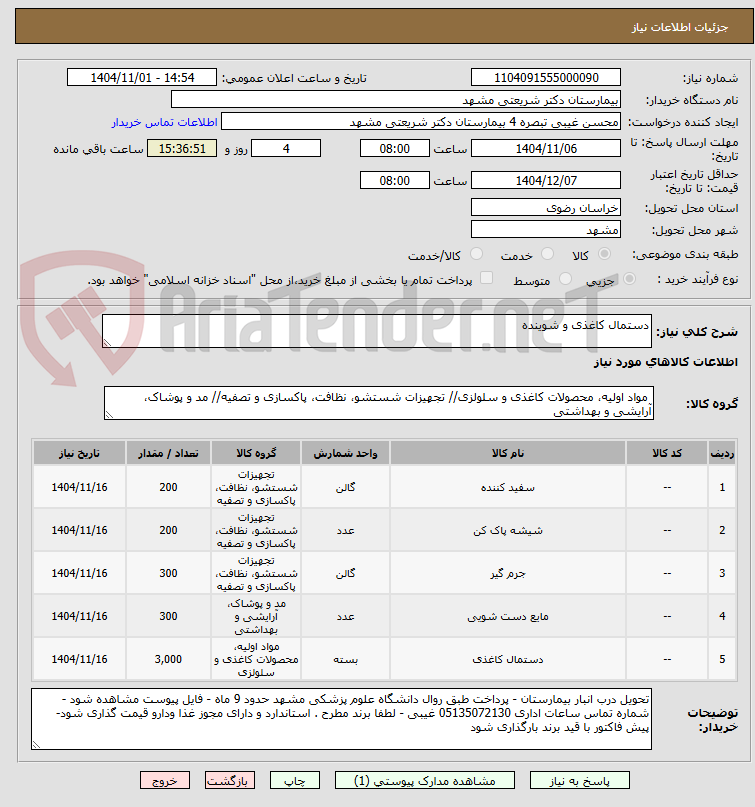Select the کالا/خدمت radio button

tap(477, 254)
